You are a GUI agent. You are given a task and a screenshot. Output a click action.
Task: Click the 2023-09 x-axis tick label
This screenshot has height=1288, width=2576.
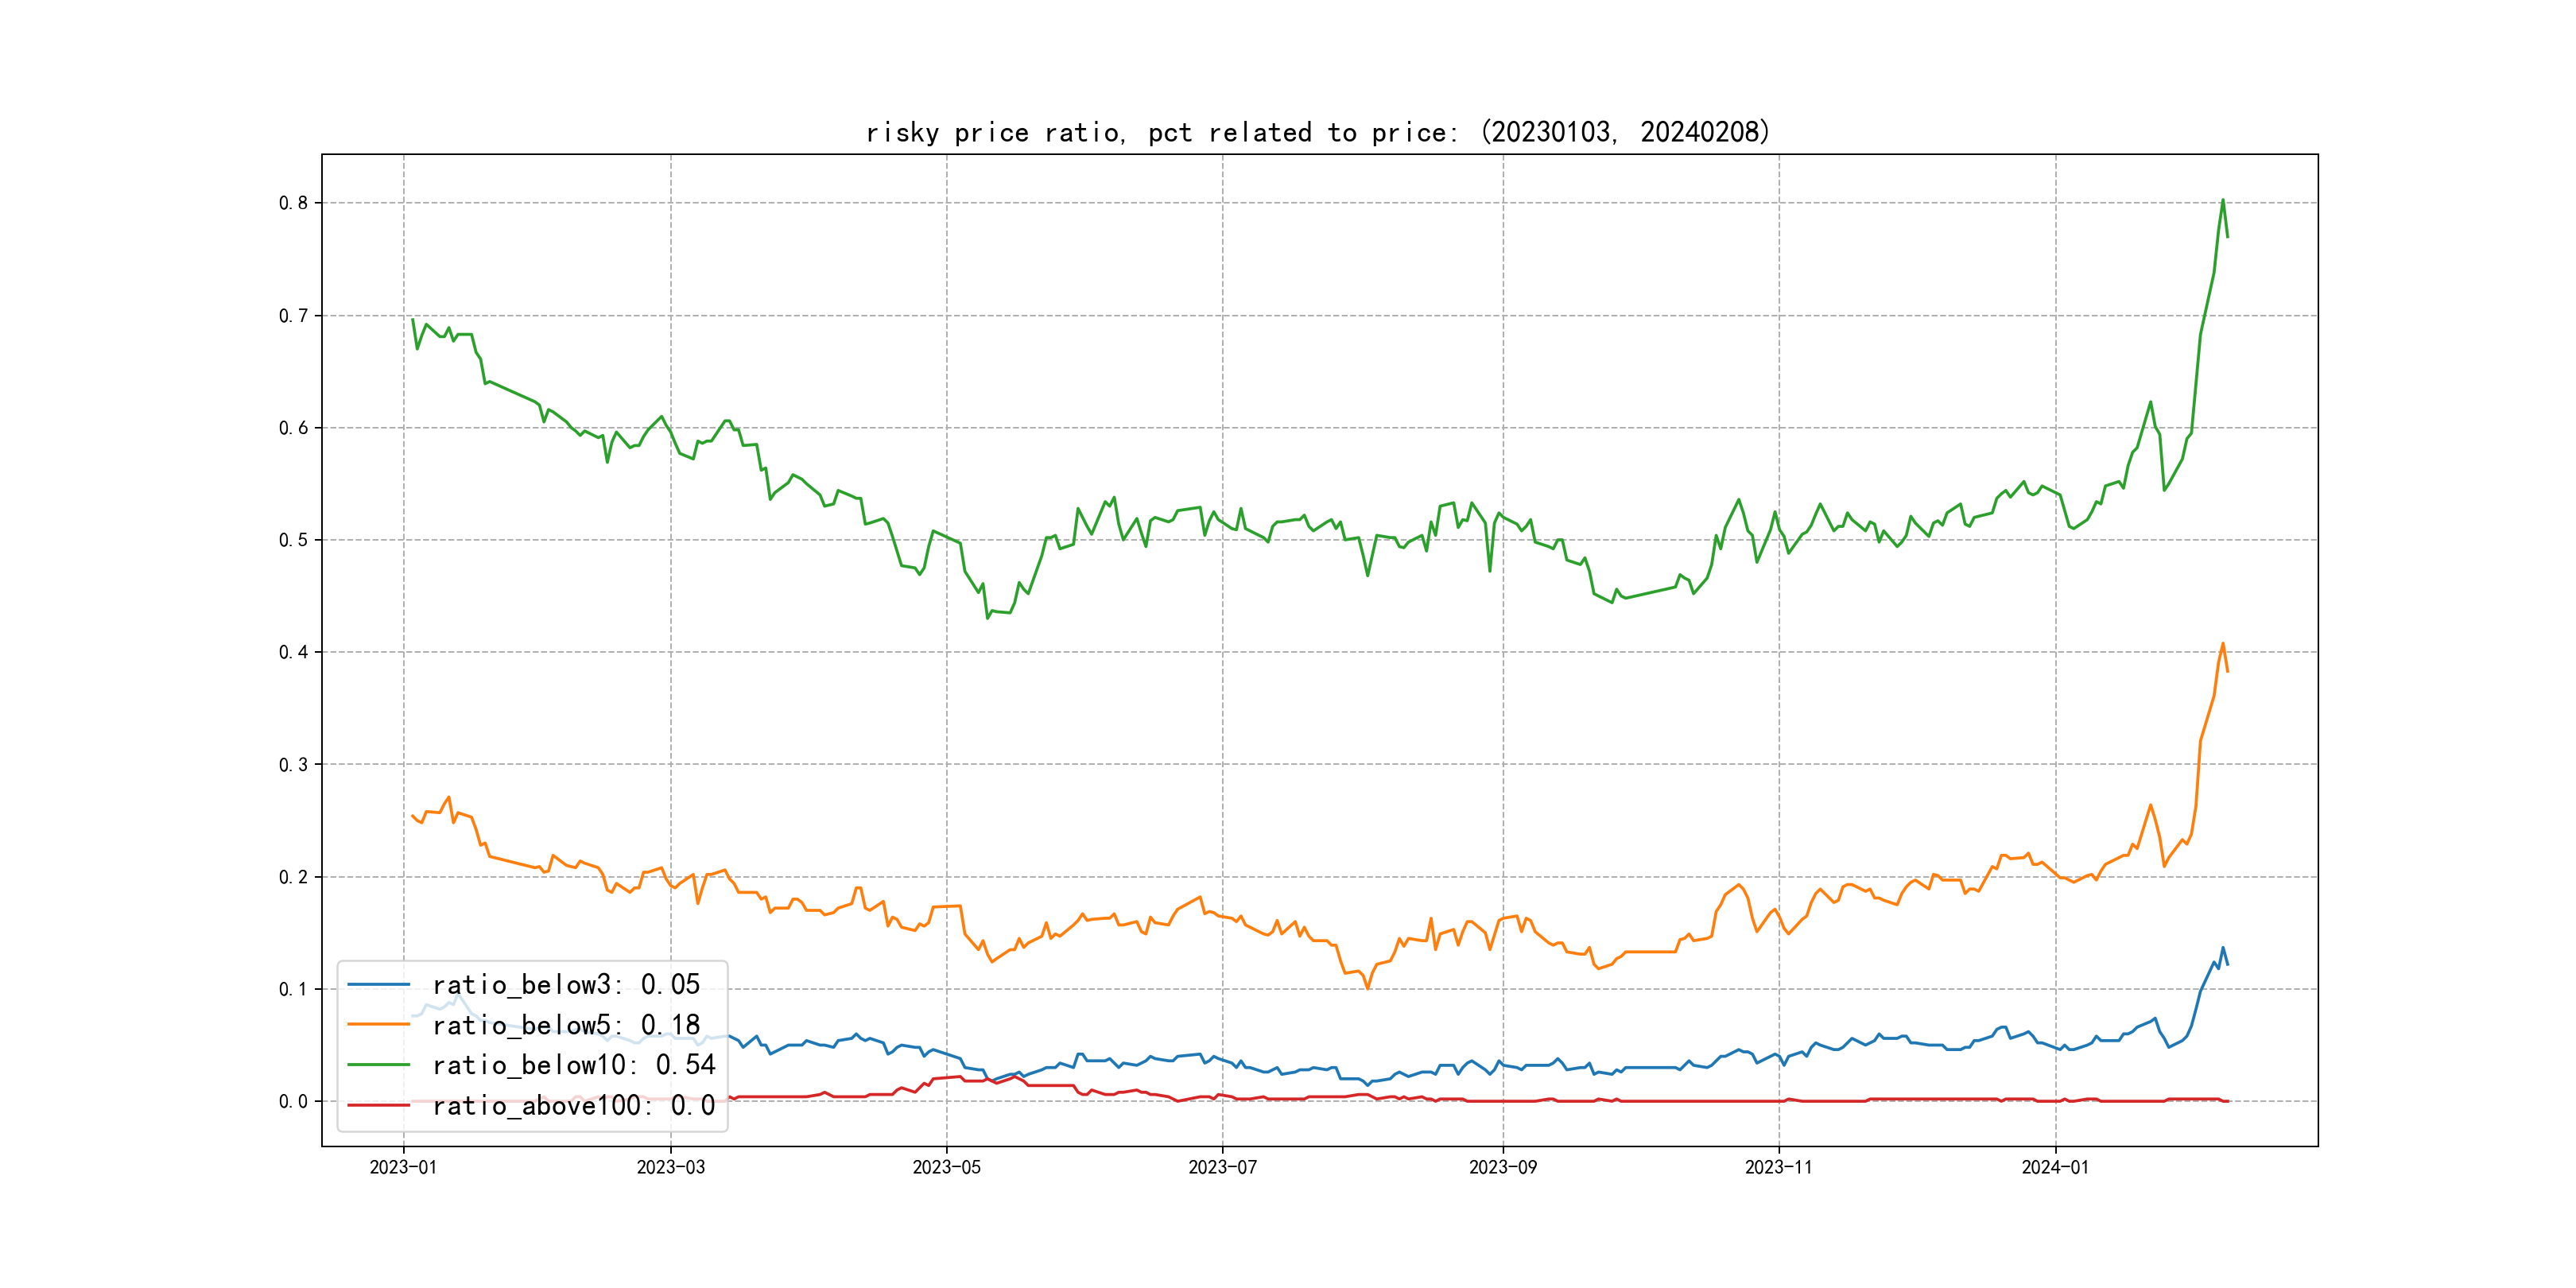(x=1502, y=1167)
